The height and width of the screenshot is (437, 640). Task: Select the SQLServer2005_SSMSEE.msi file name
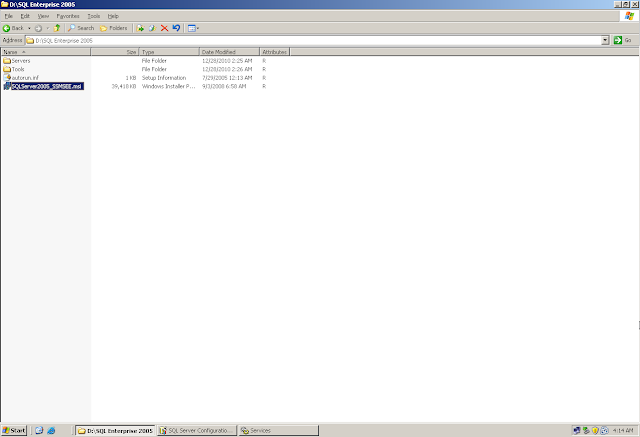47,86
